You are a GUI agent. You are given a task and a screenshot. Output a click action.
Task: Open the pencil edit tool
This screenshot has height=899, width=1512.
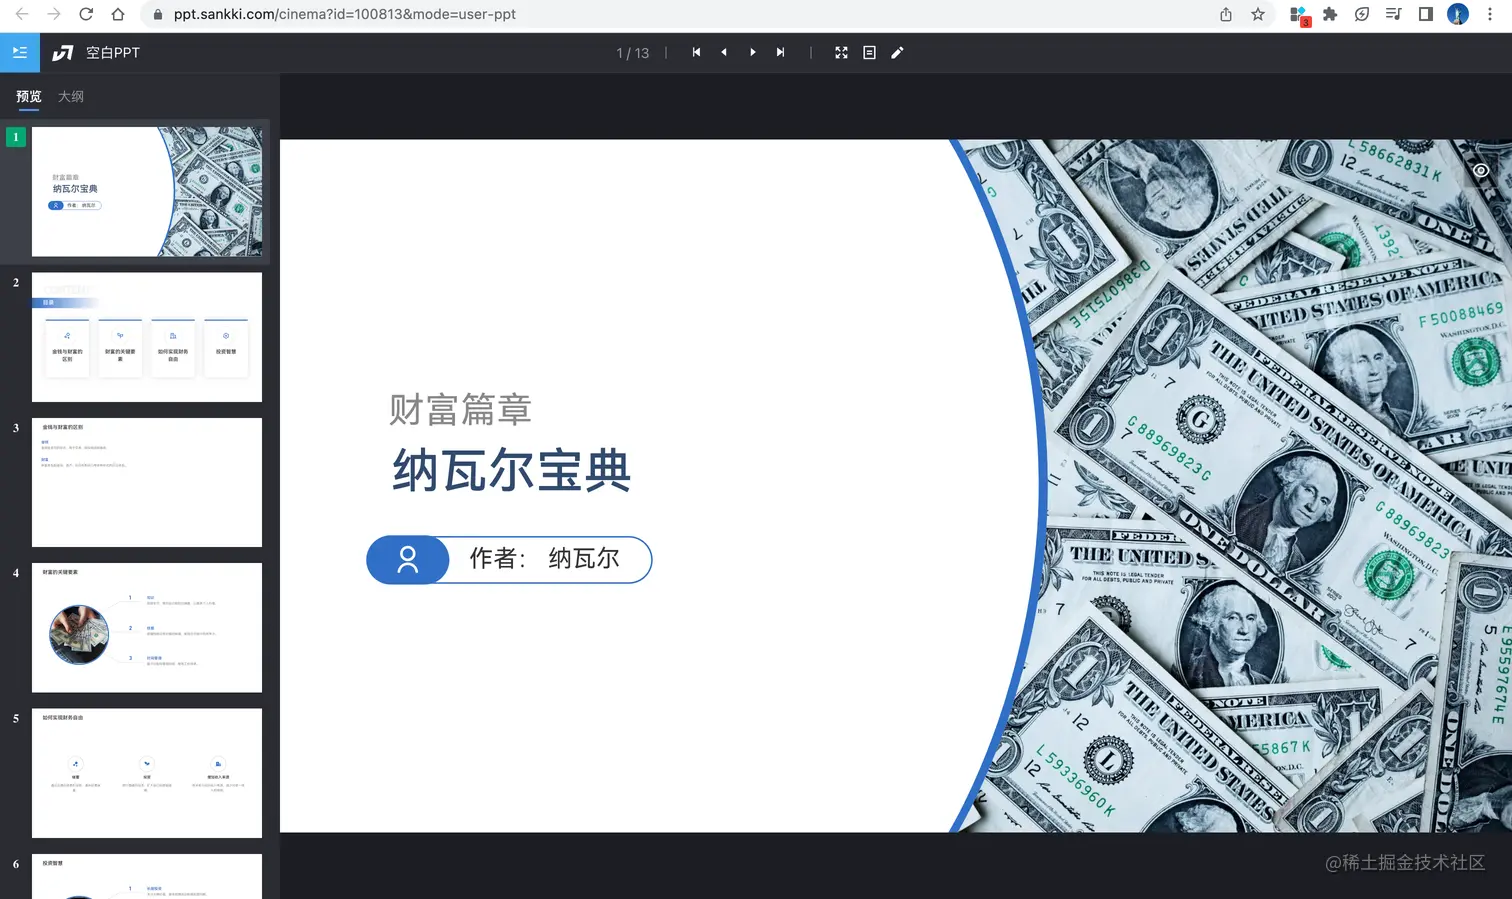point(897,52)
